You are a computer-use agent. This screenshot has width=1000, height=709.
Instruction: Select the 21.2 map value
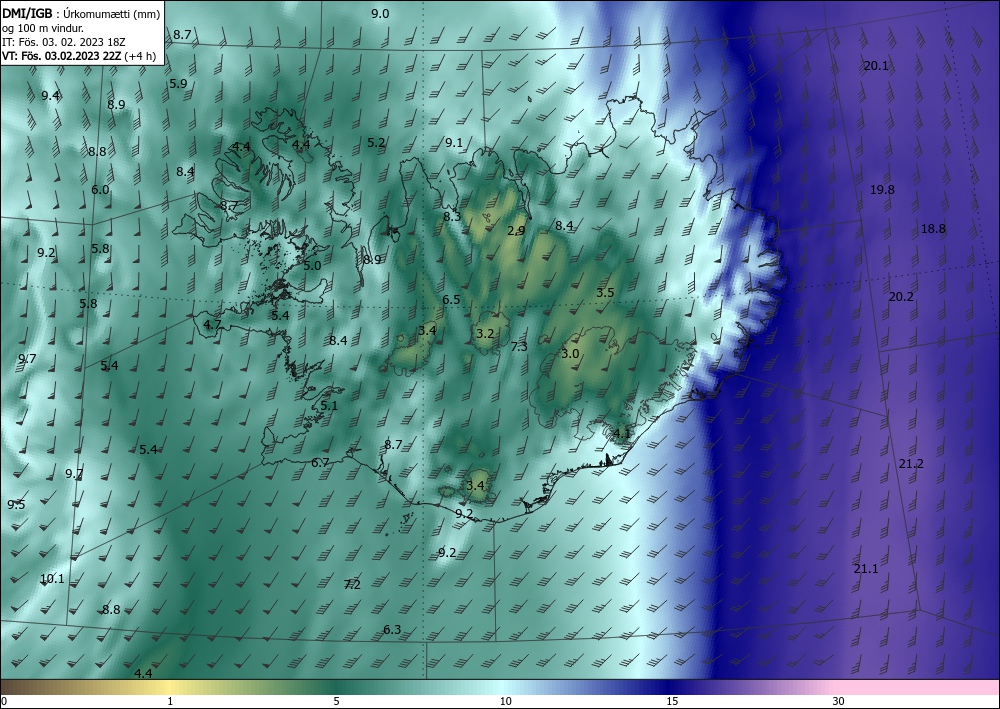point(911,464)
